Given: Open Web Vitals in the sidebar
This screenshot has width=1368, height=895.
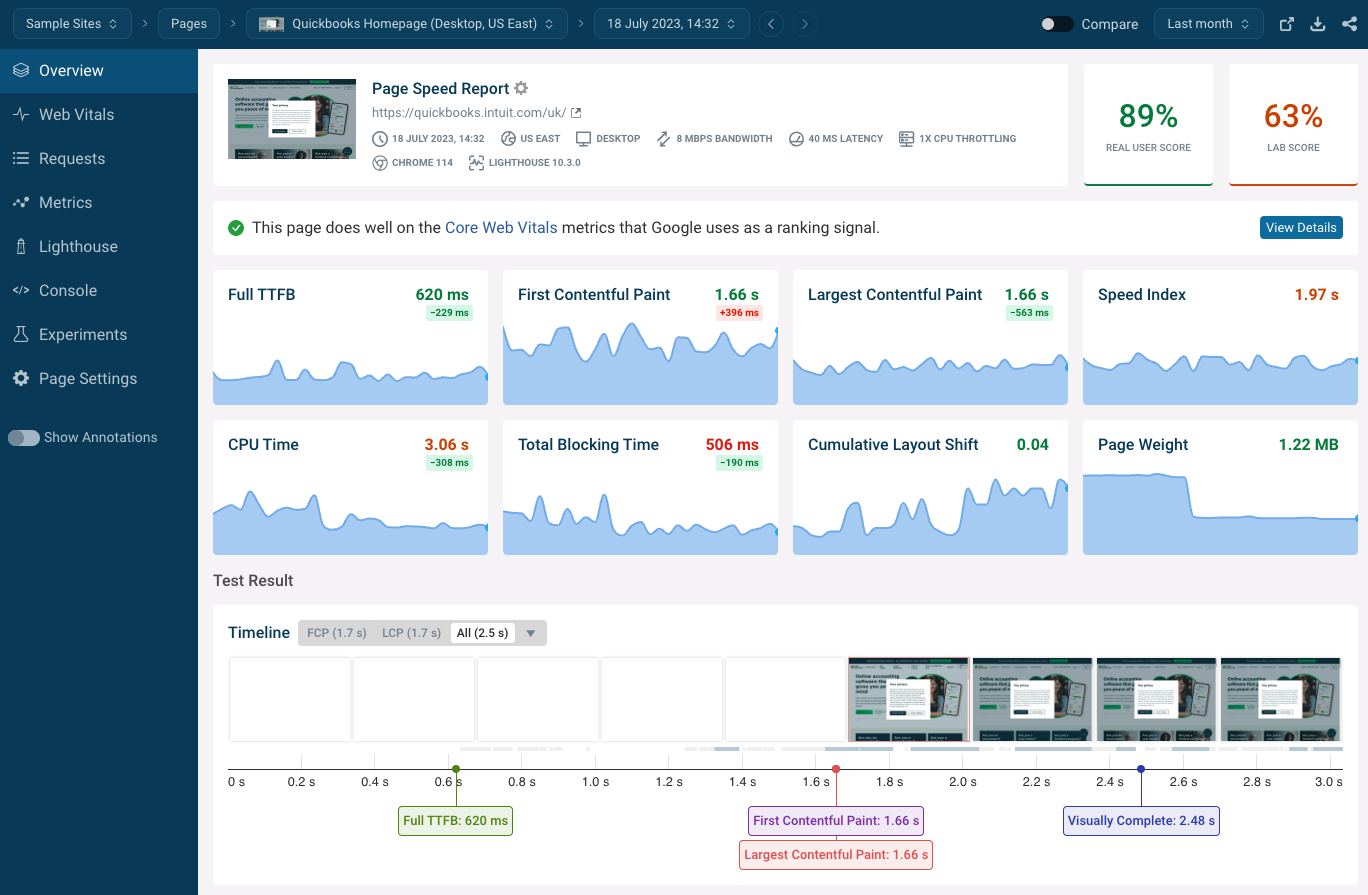Looking at the screenshot, I should tap(99, 115).
